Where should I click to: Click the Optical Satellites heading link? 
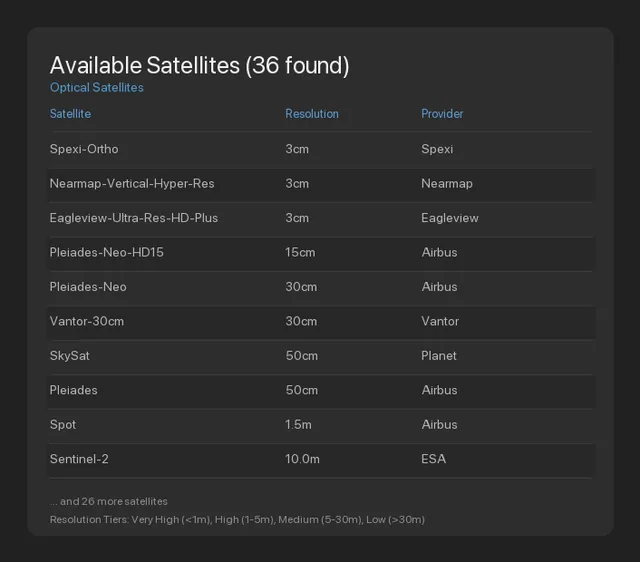coord(97,87)
